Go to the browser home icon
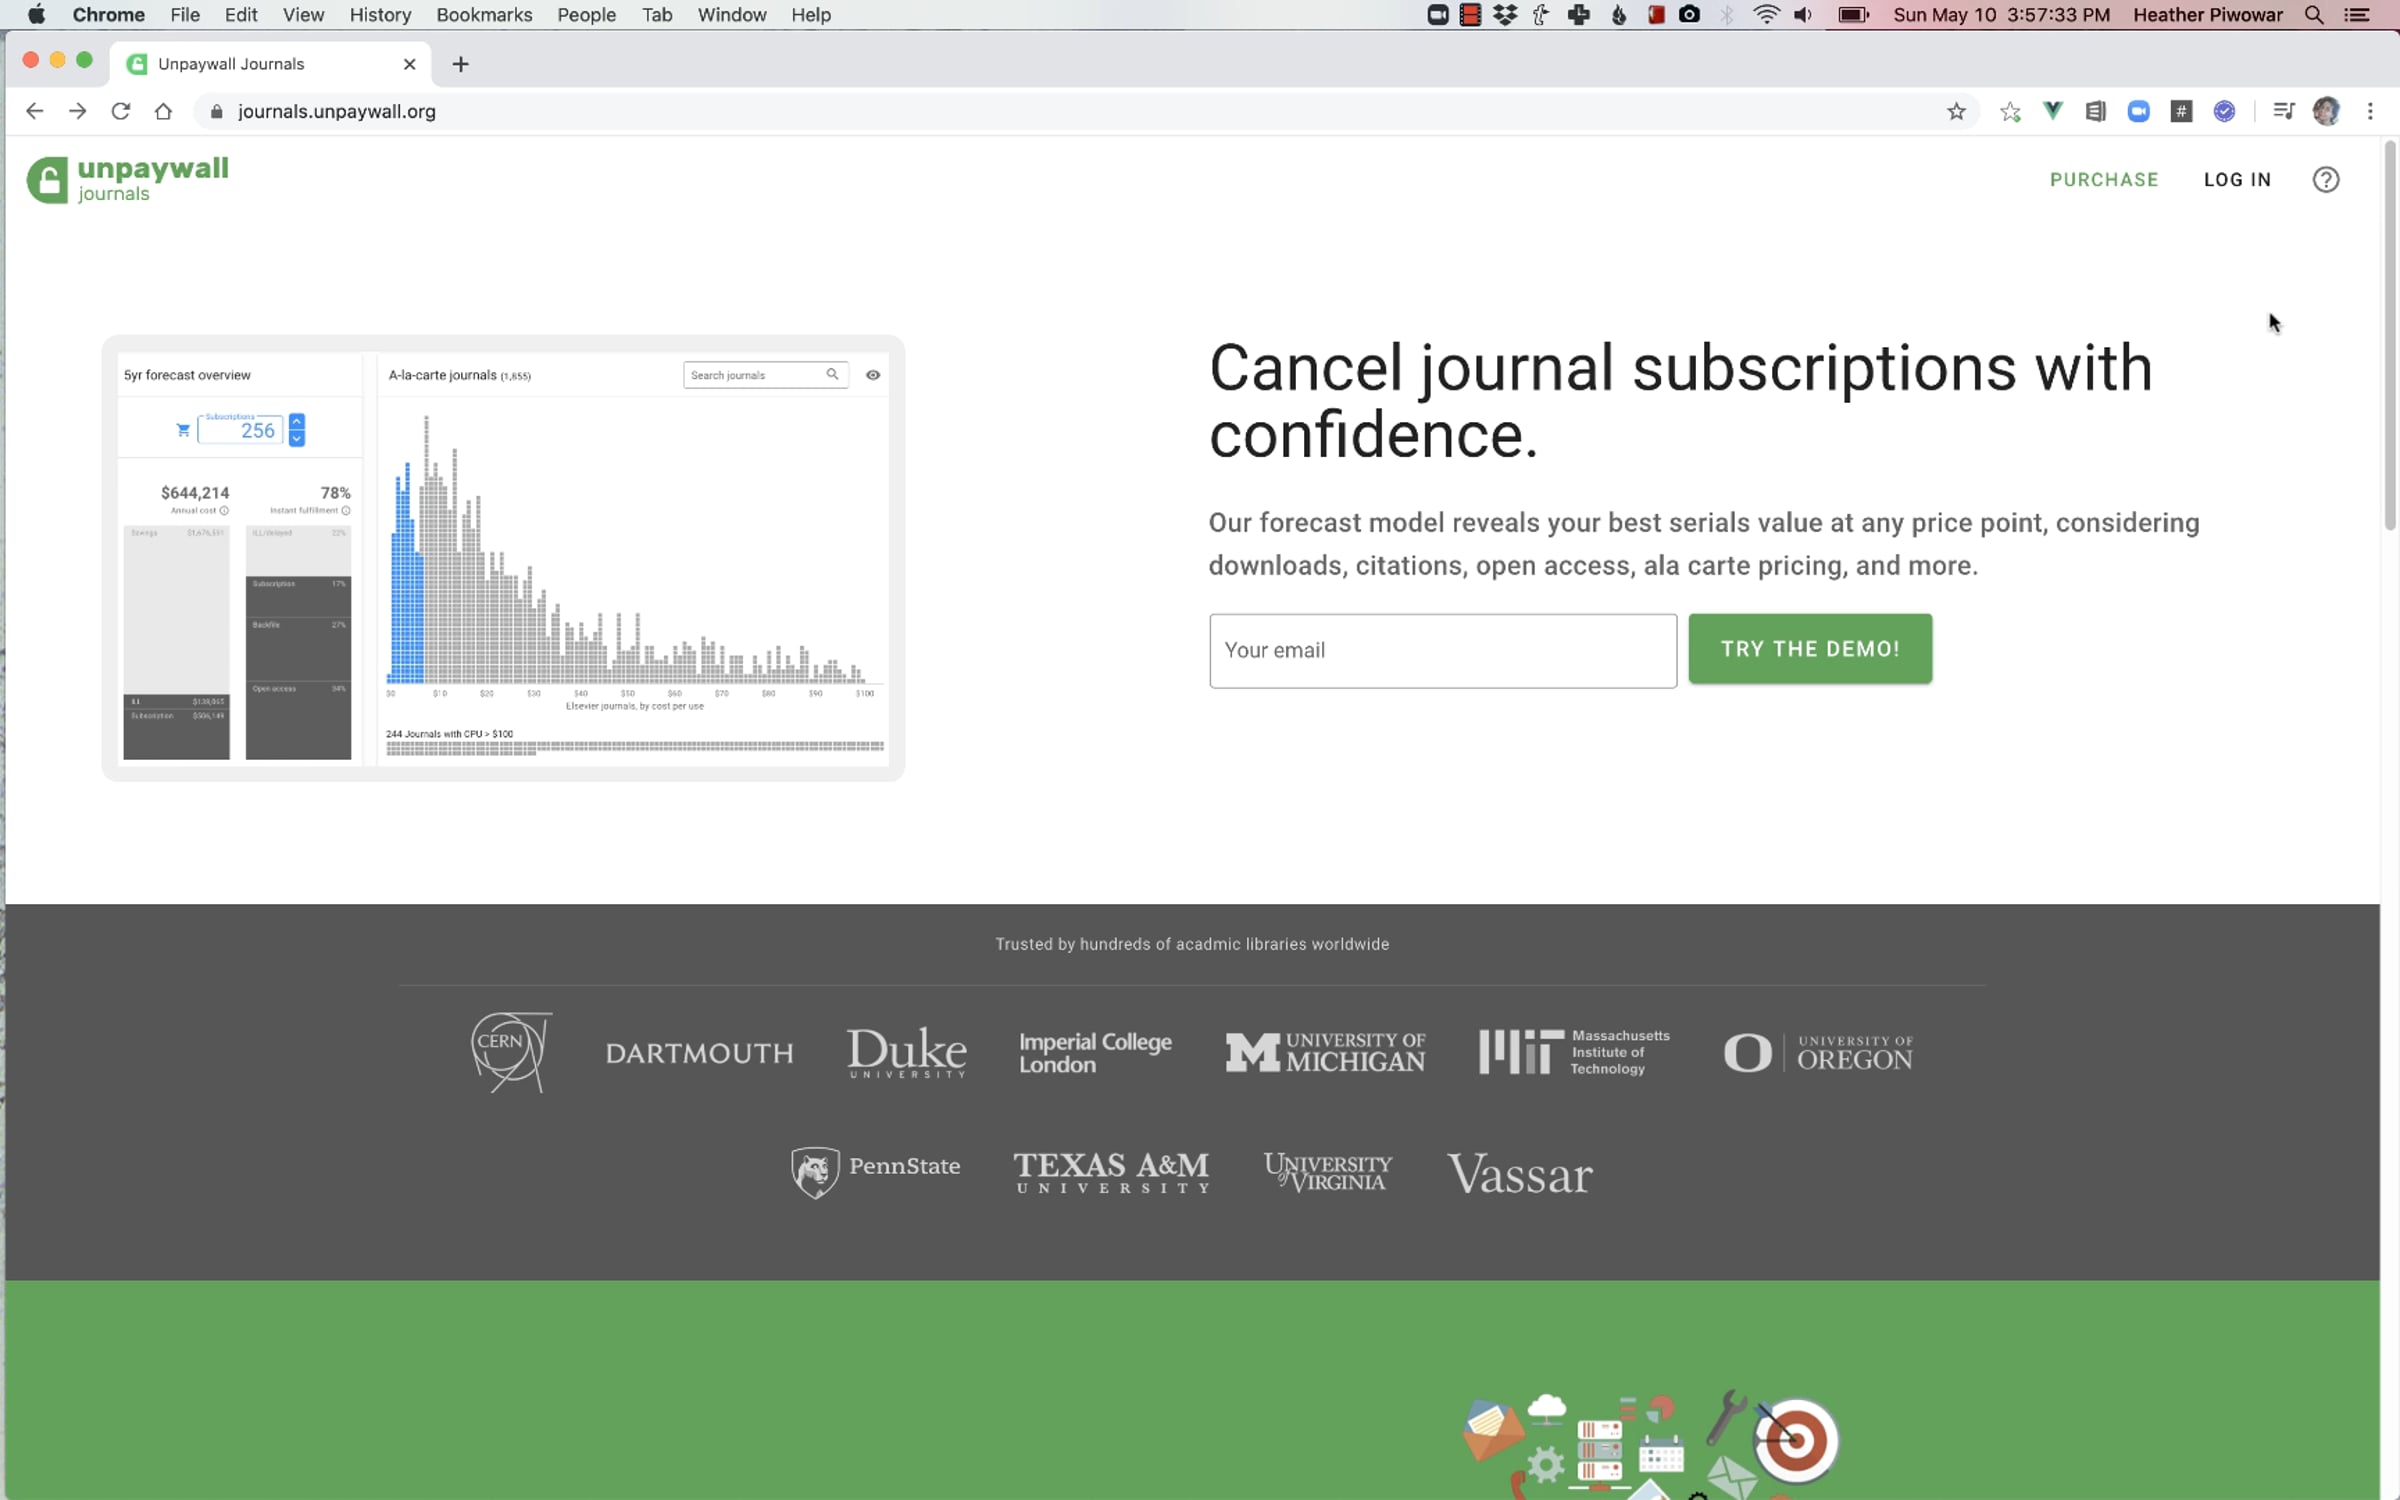 (x=164, y=111)
